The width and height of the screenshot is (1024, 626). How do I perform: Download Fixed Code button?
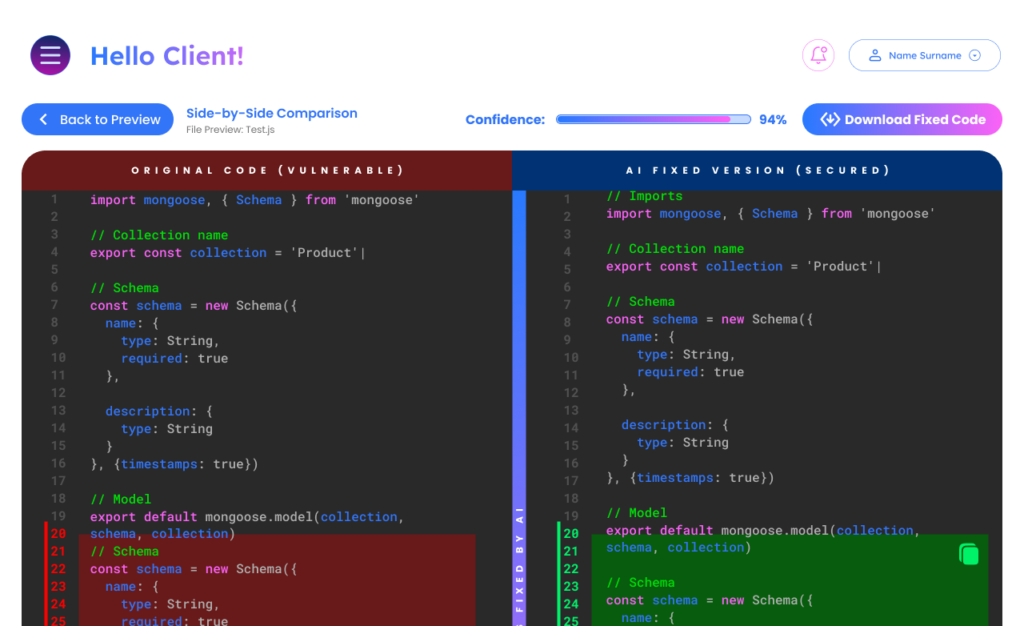(902, 119)
